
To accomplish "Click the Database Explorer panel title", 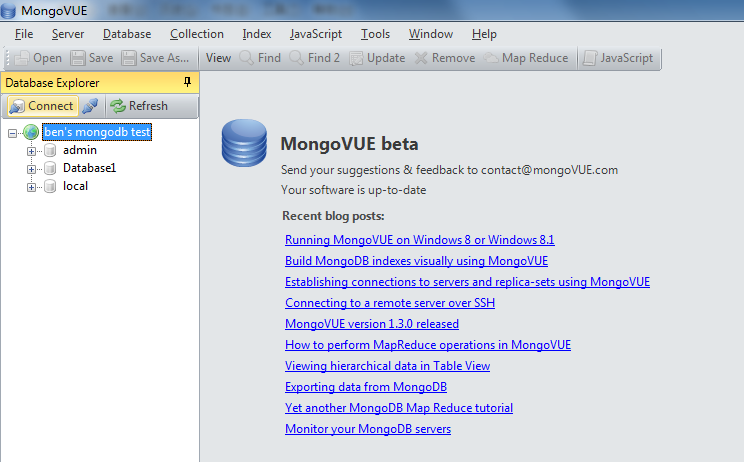I will pyautogui.click(x=52, y=83).
